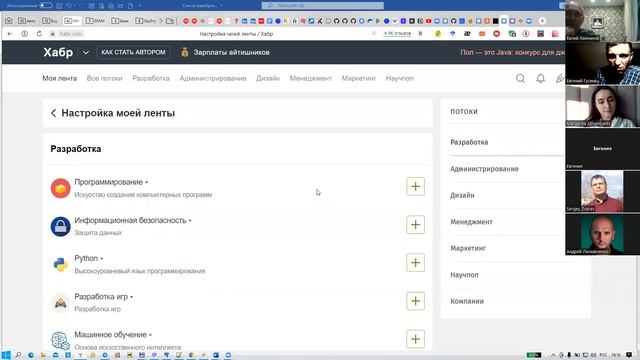Expand the dropdown arrow beside Хабр logo
The height and width of the screenshot is (360, 640).
point(86,53)
